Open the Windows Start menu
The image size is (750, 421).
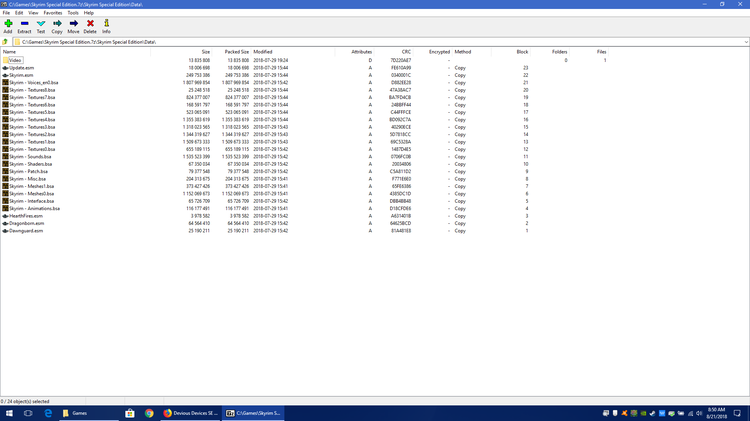click(x=9, y=413)
